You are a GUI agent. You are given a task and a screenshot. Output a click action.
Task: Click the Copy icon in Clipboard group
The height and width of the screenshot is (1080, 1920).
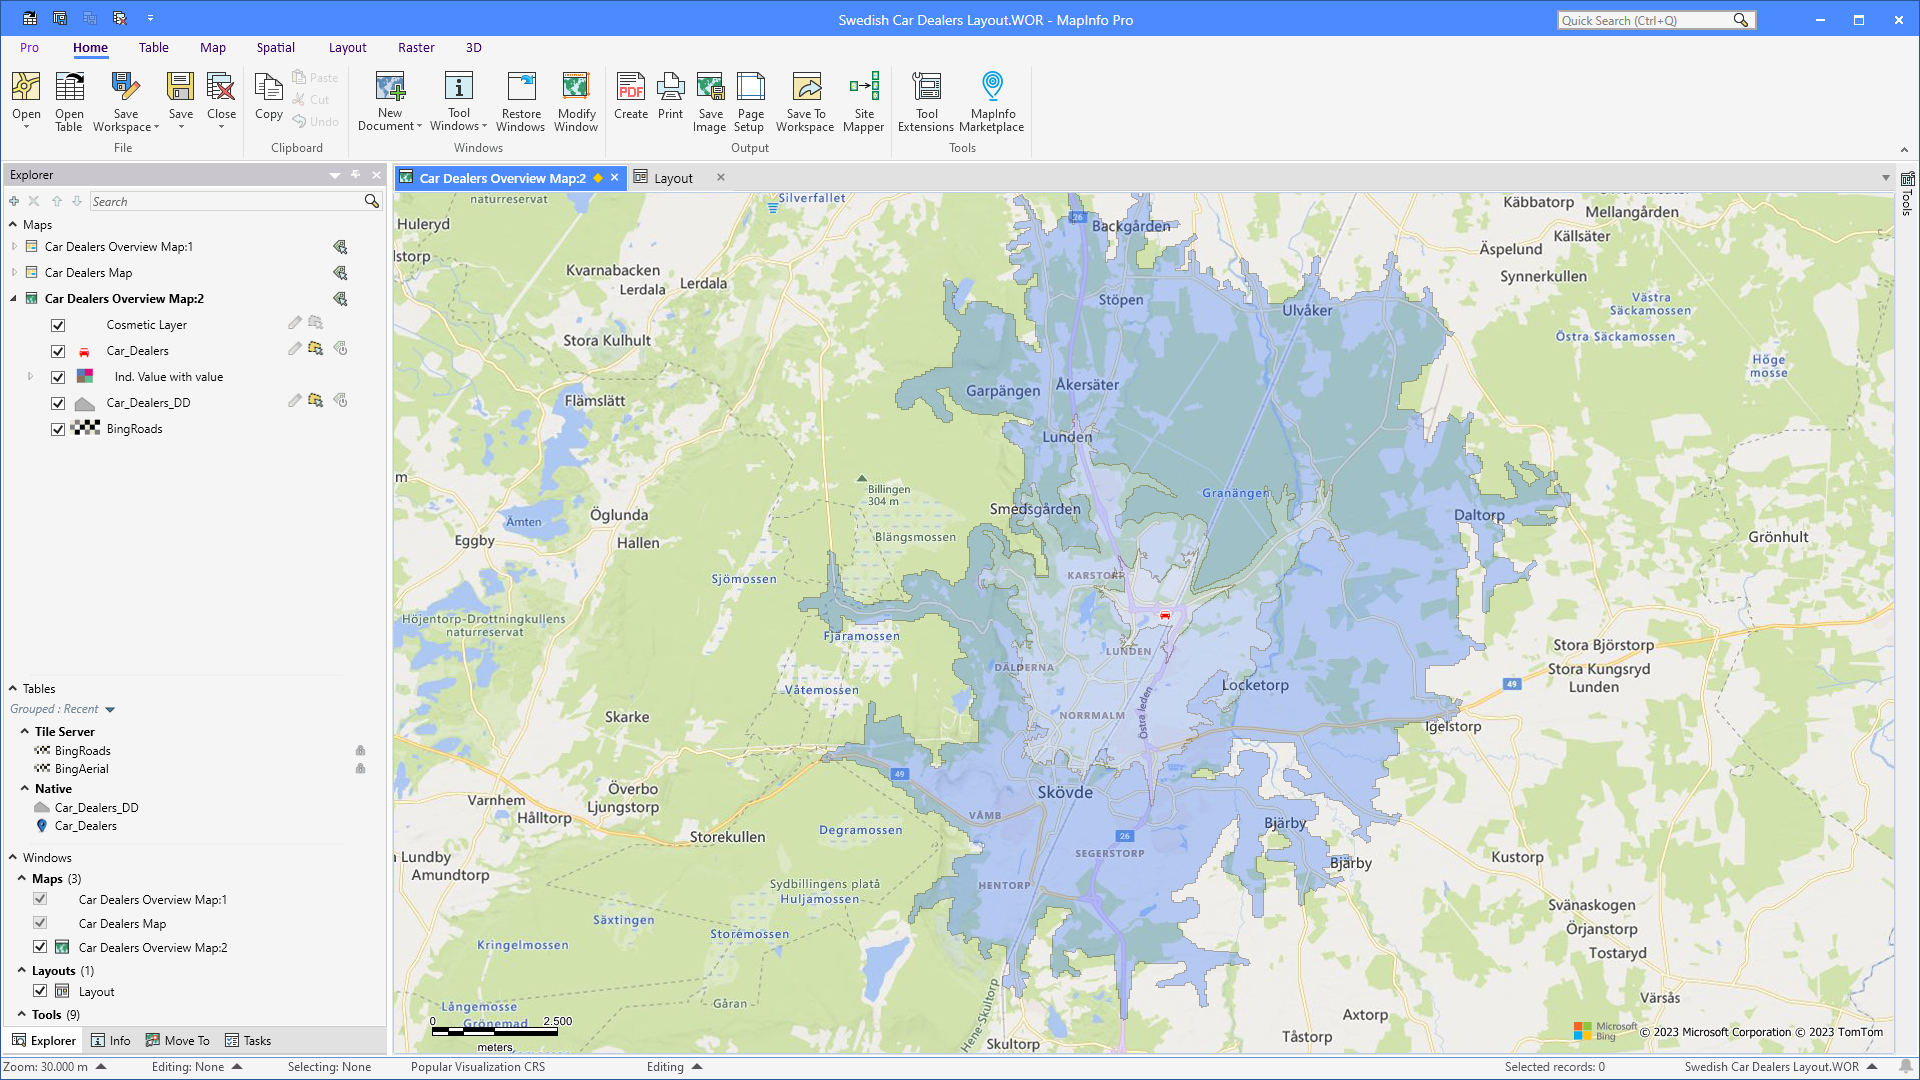point(268,87)
